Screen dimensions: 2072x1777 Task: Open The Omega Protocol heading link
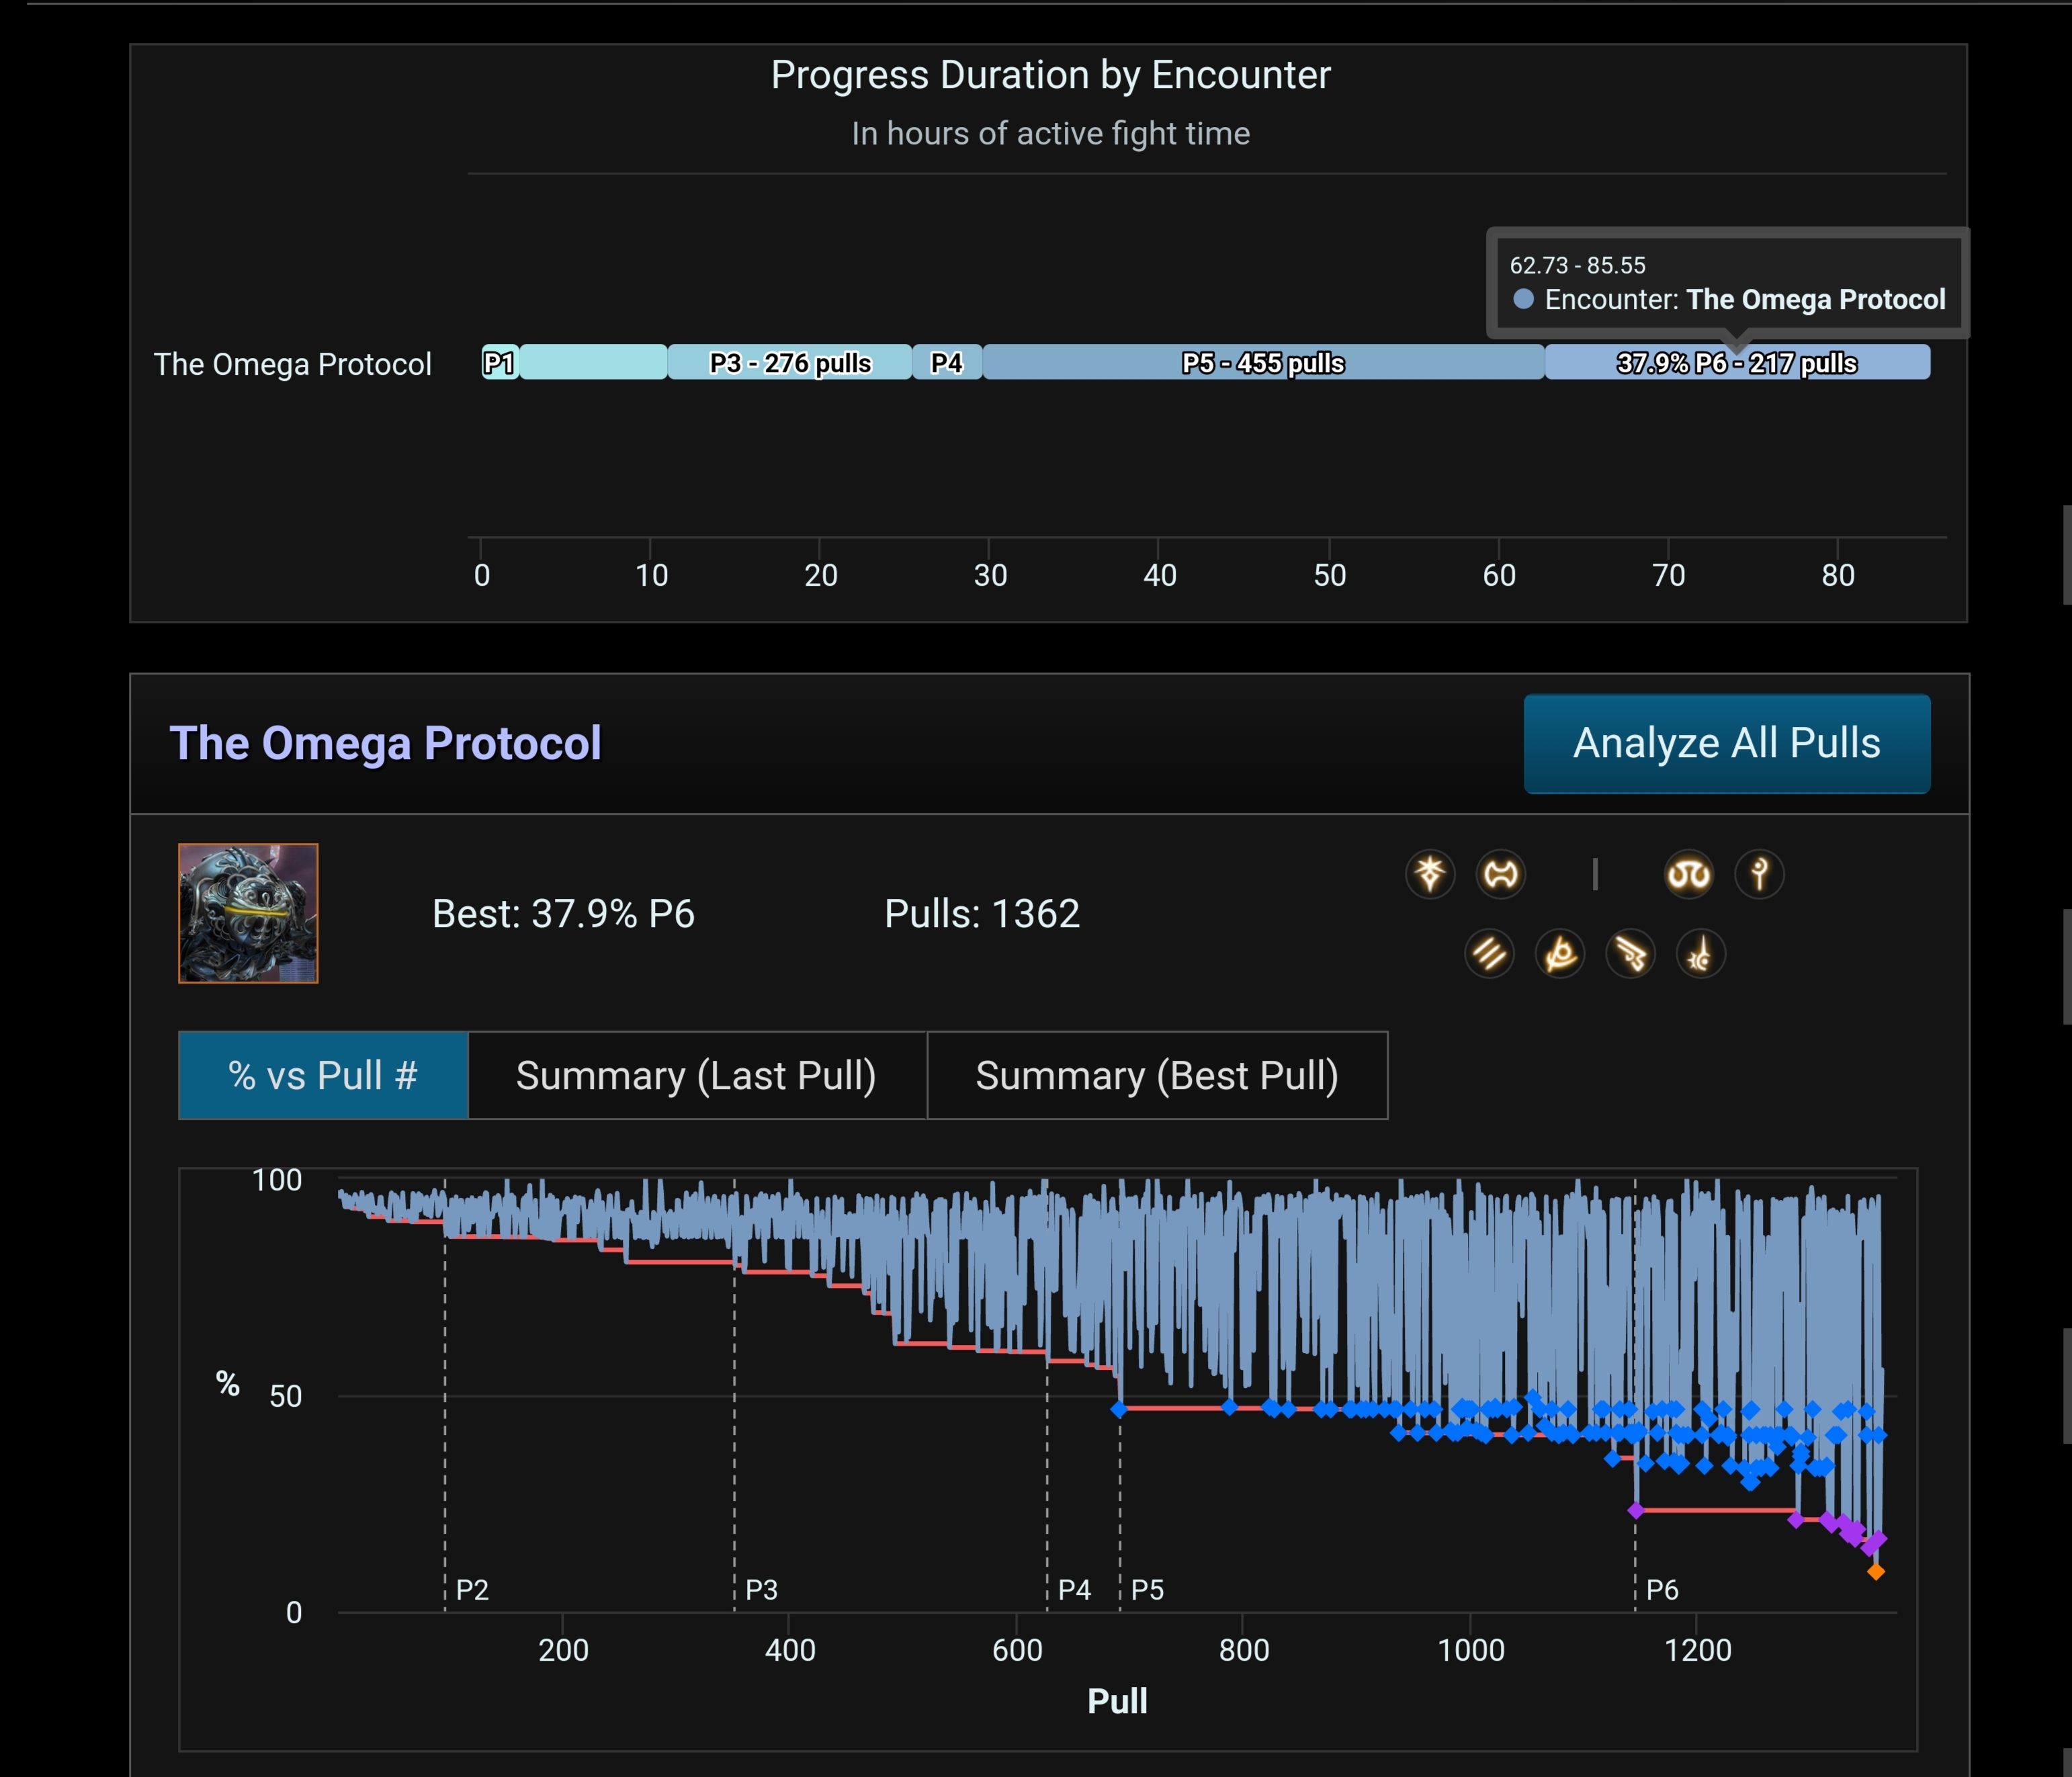[385, 743]
